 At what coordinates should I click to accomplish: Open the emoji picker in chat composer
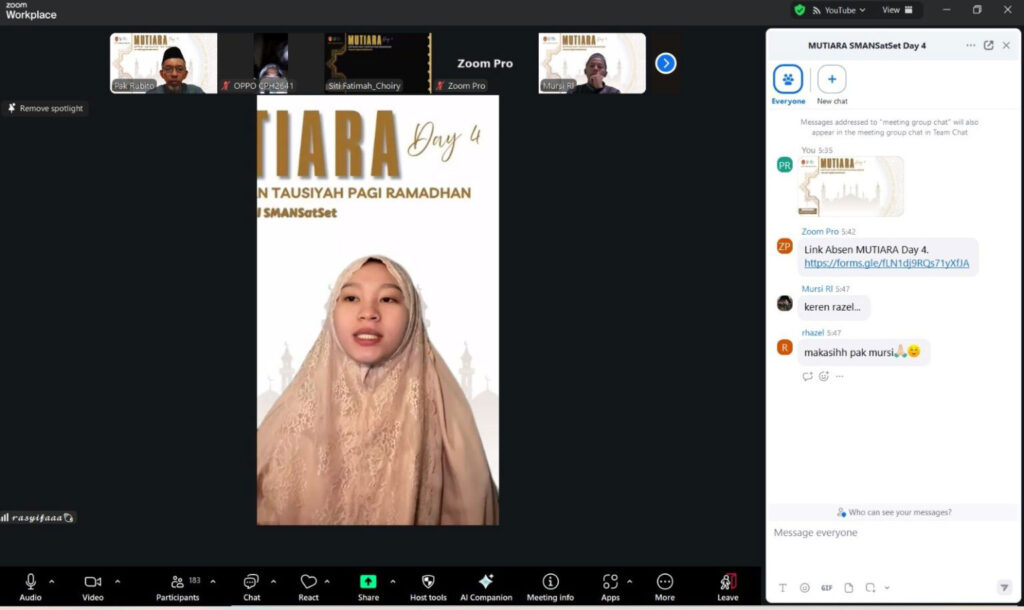(806, 588)
